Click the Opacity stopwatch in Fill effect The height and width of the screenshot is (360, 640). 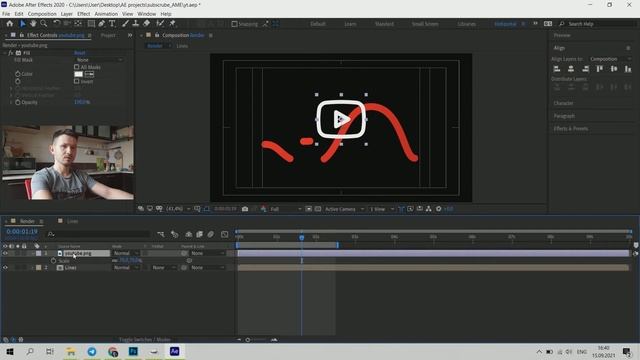coord(18,102)
